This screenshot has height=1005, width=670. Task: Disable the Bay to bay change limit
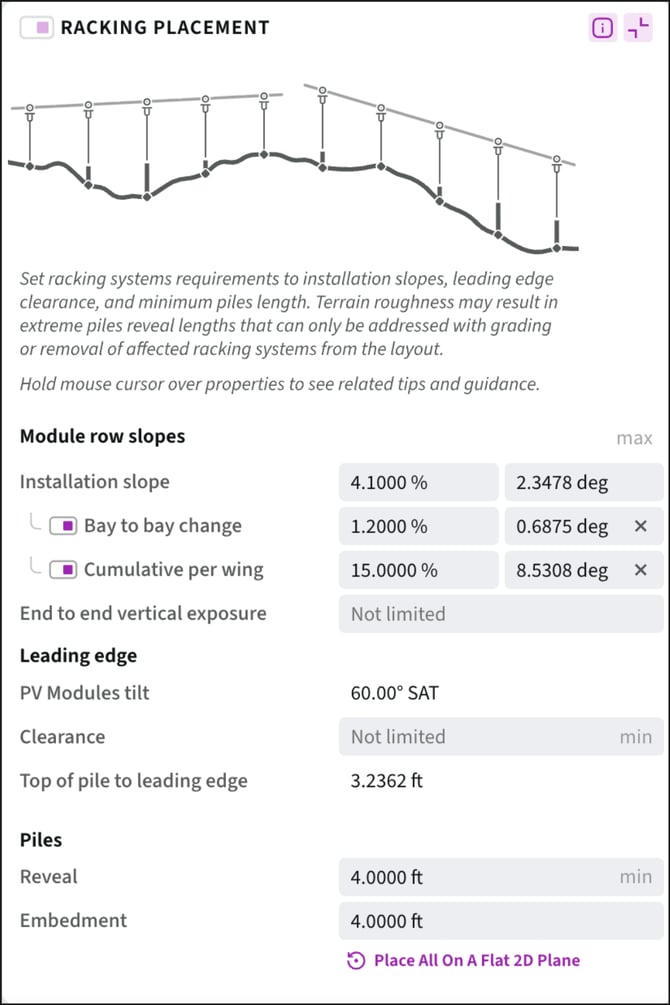[66, 526]
